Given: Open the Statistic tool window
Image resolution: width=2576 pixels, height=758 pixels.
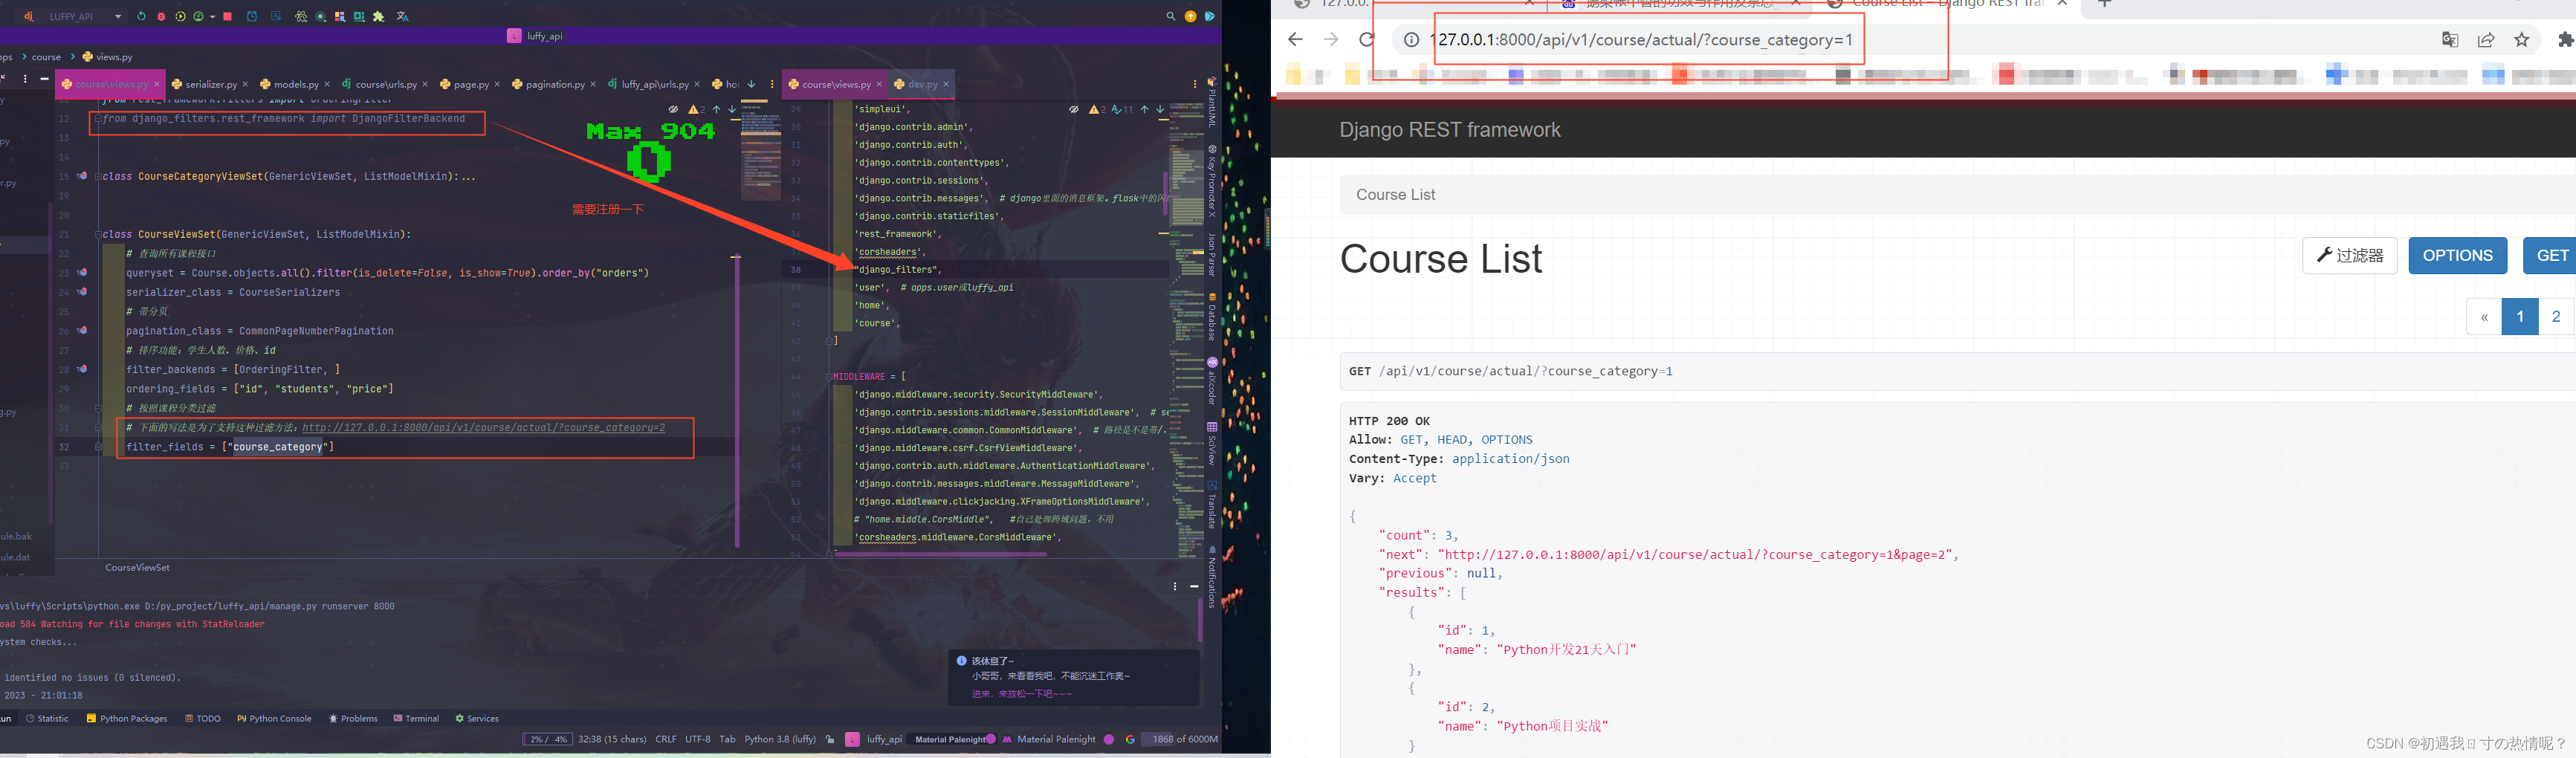Looking at the screenshot, I should [47, 718].
